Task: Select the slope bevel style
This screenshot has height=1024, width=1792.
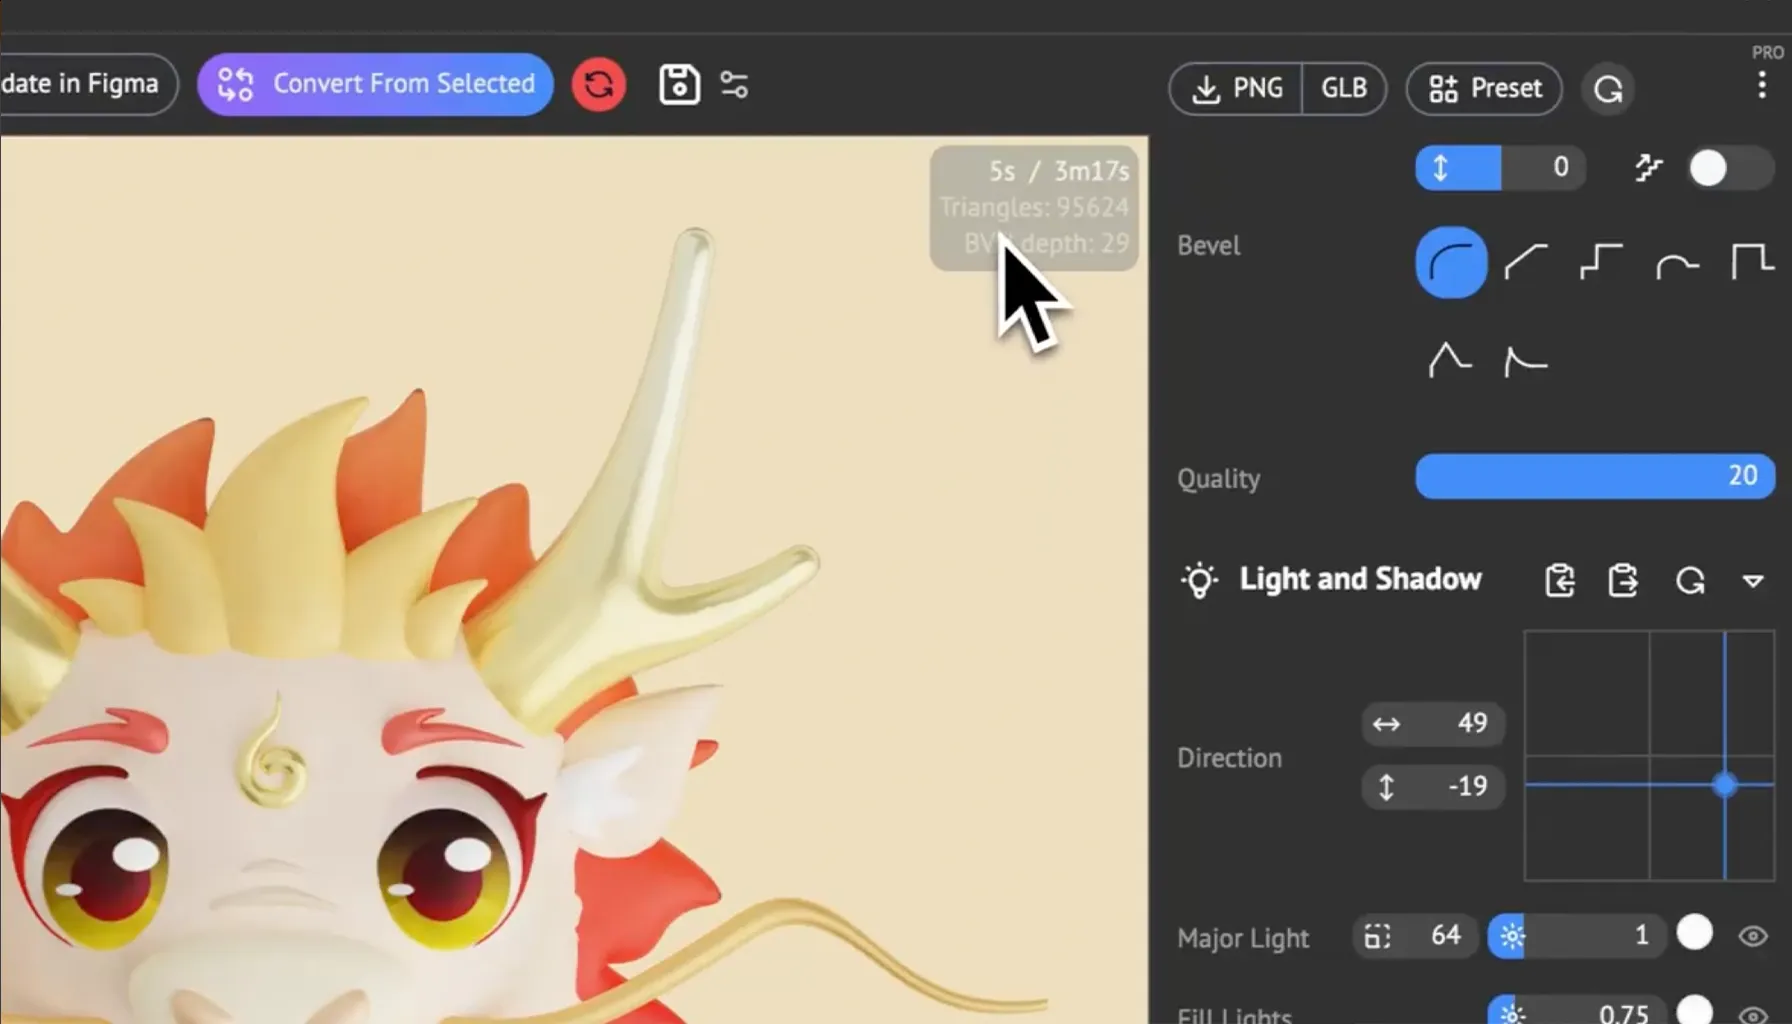Action: pyautogui.click(x=1525, y=262)
